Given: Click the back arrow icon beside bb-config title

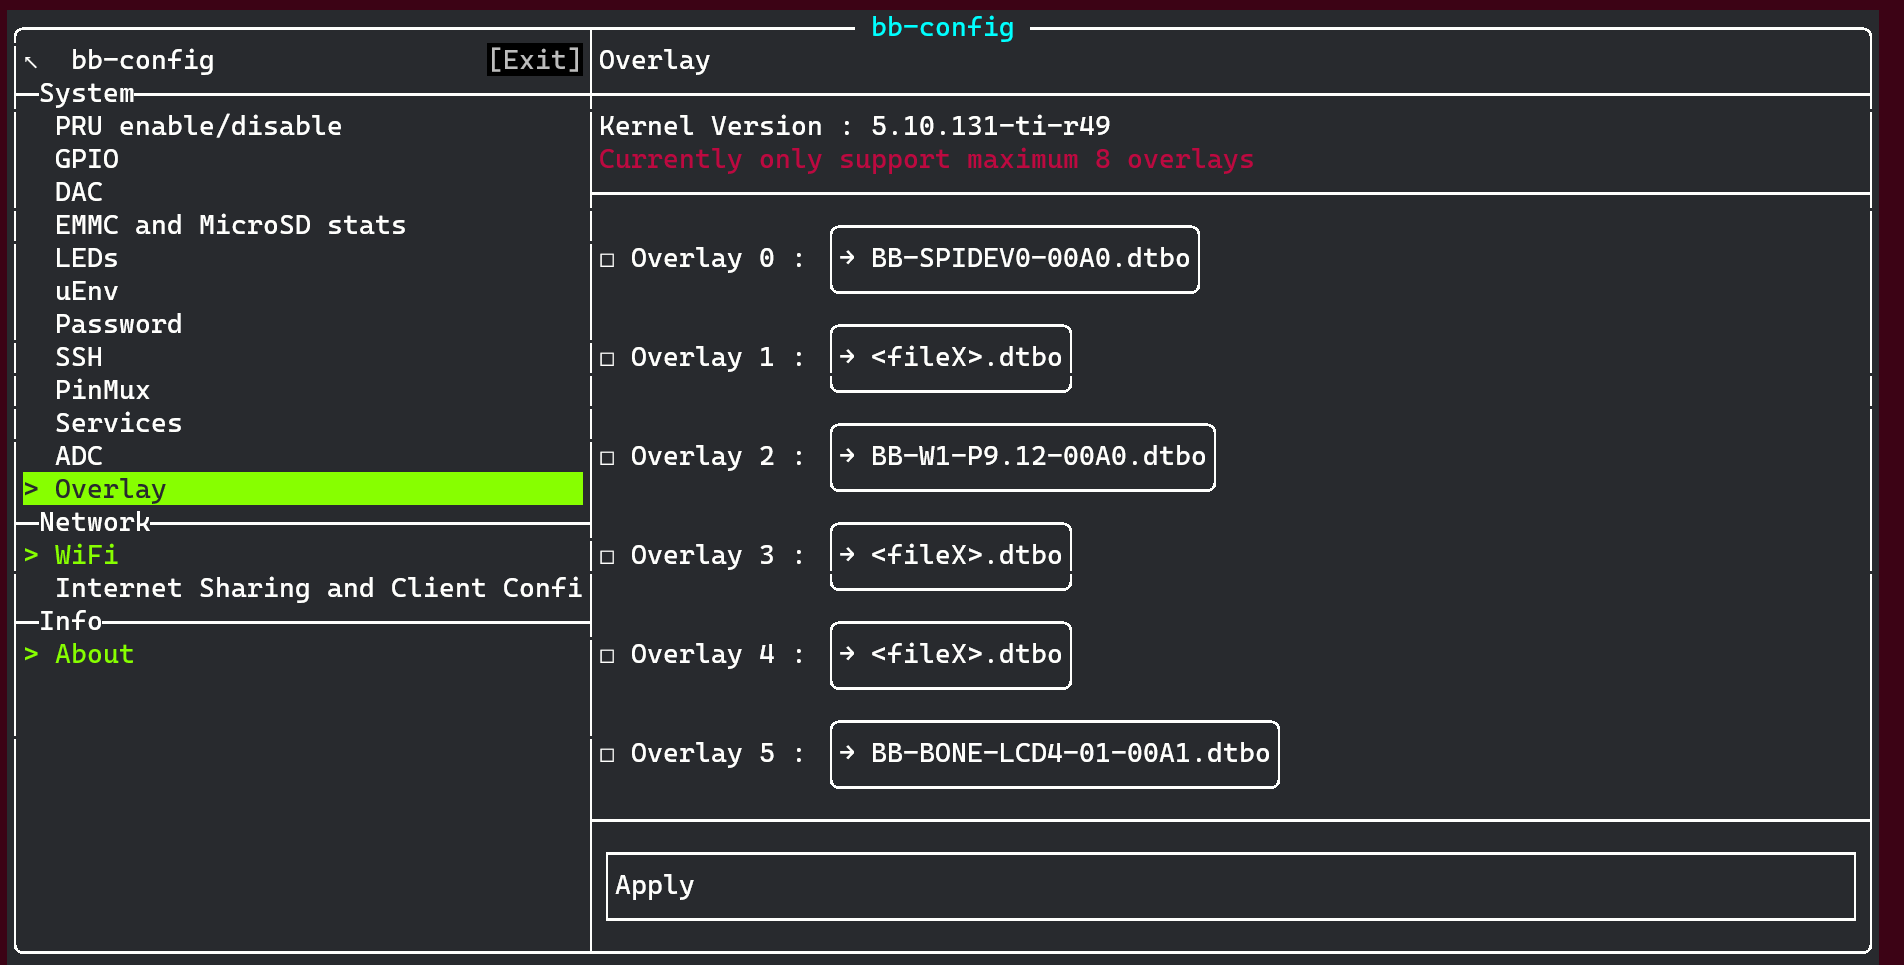Looking at the screenshot, I should click(x=31, y=59).
